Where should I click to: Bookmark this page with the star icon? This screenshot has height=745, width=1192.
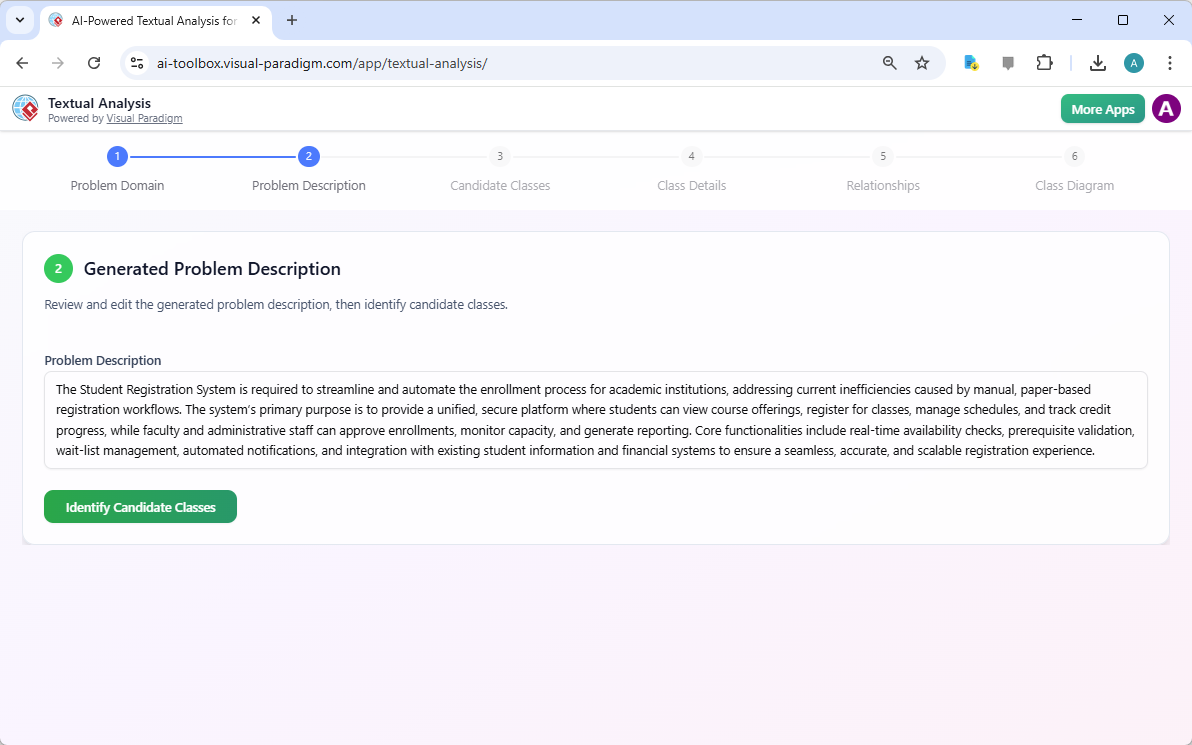921,62
